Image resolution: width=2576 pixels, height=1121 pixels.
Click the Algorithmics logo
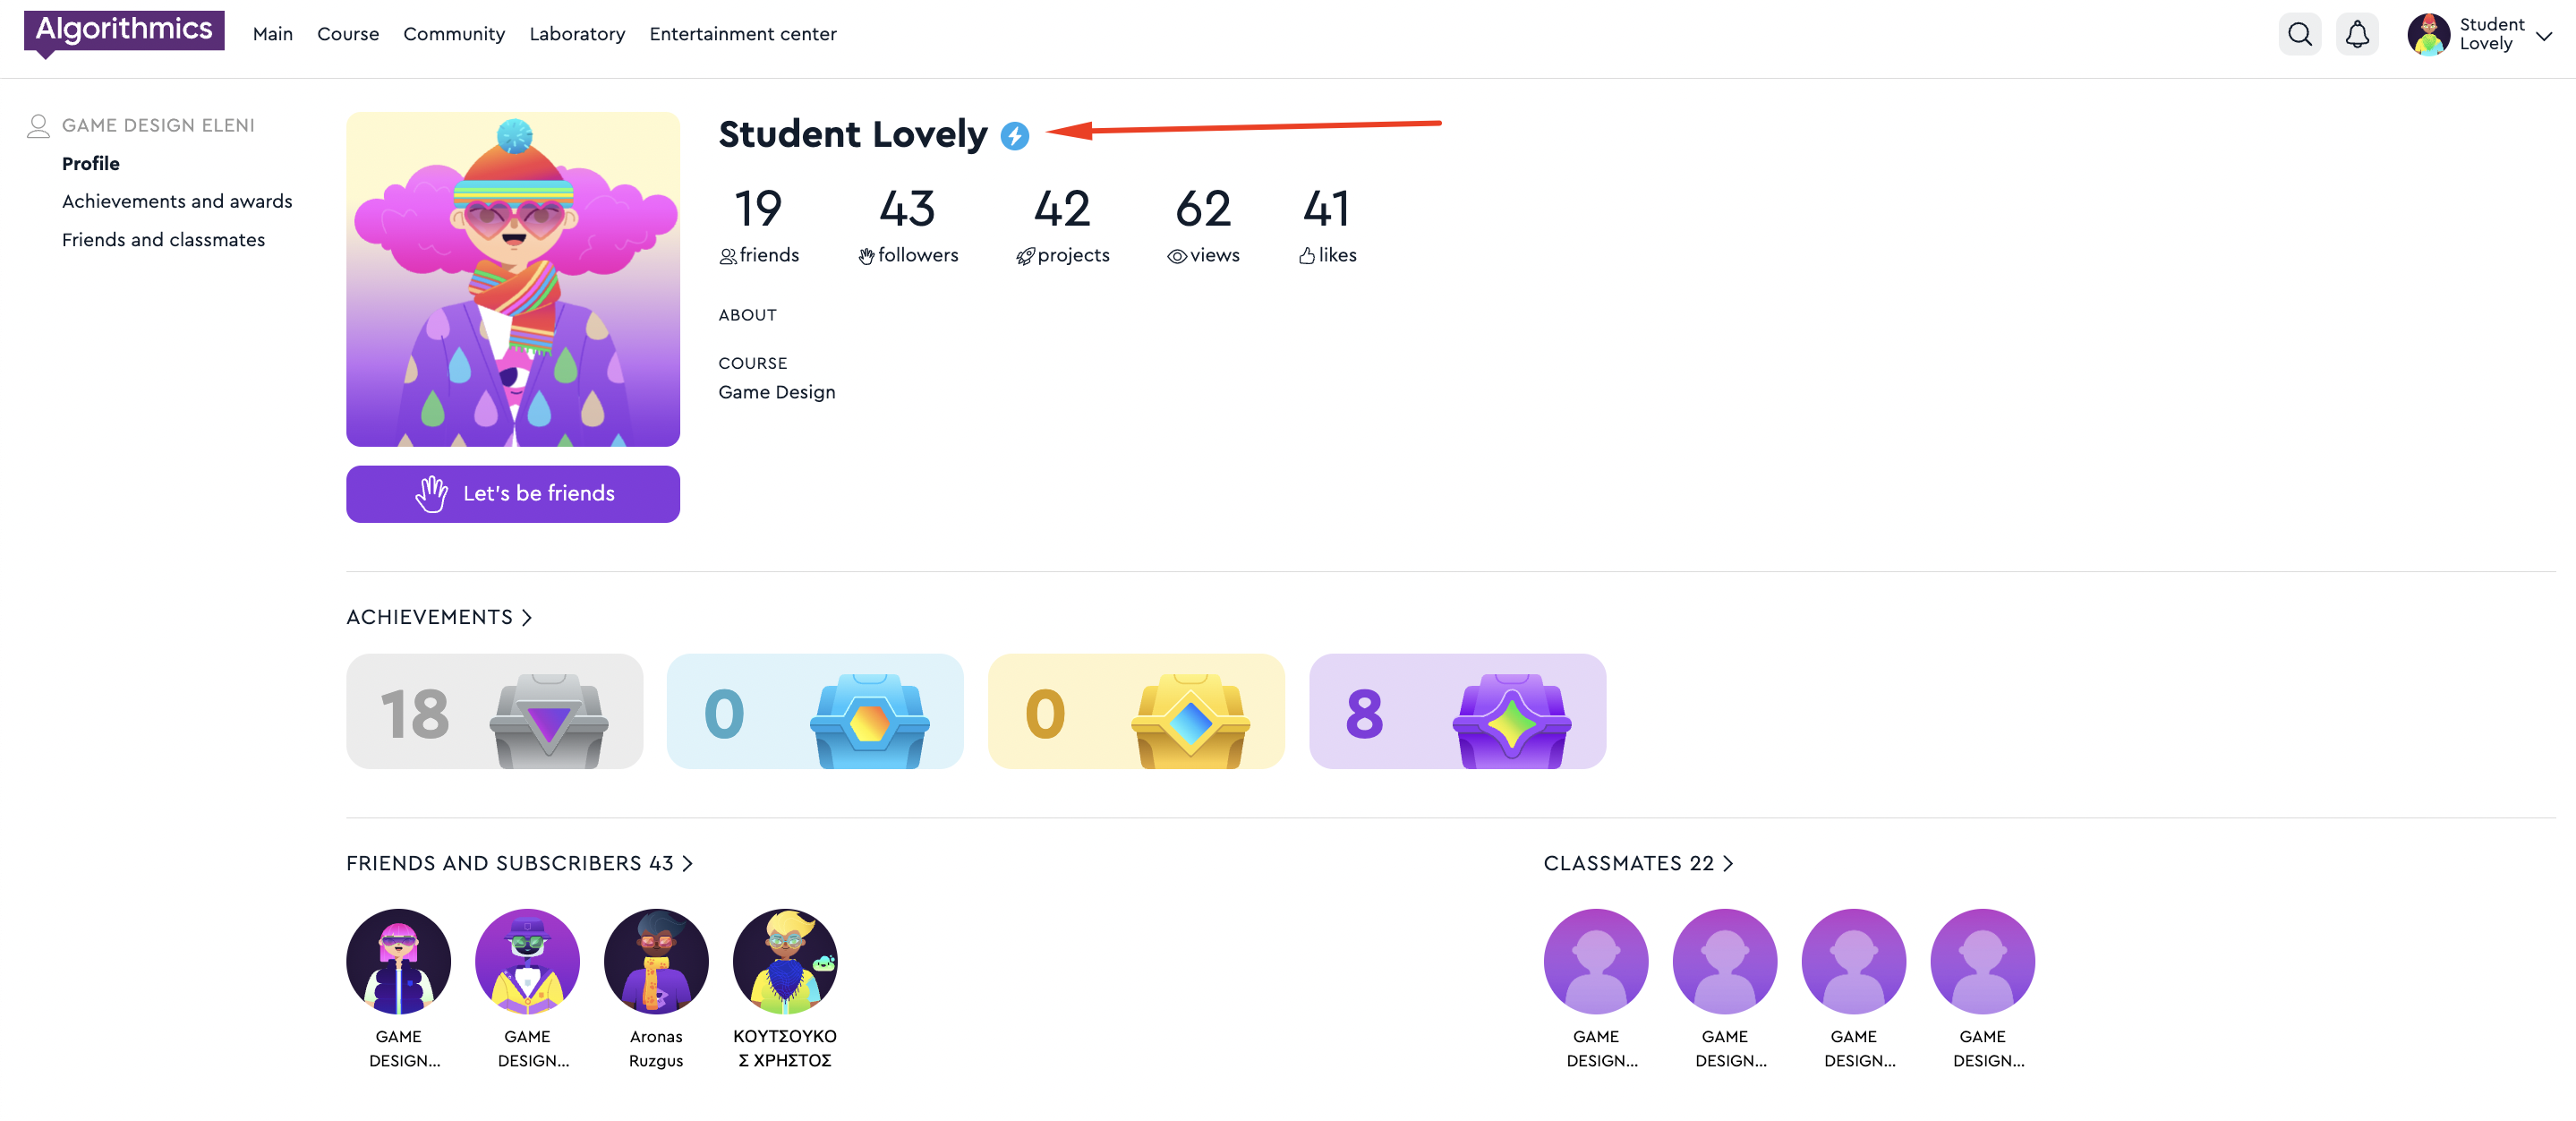coord(124,30)
